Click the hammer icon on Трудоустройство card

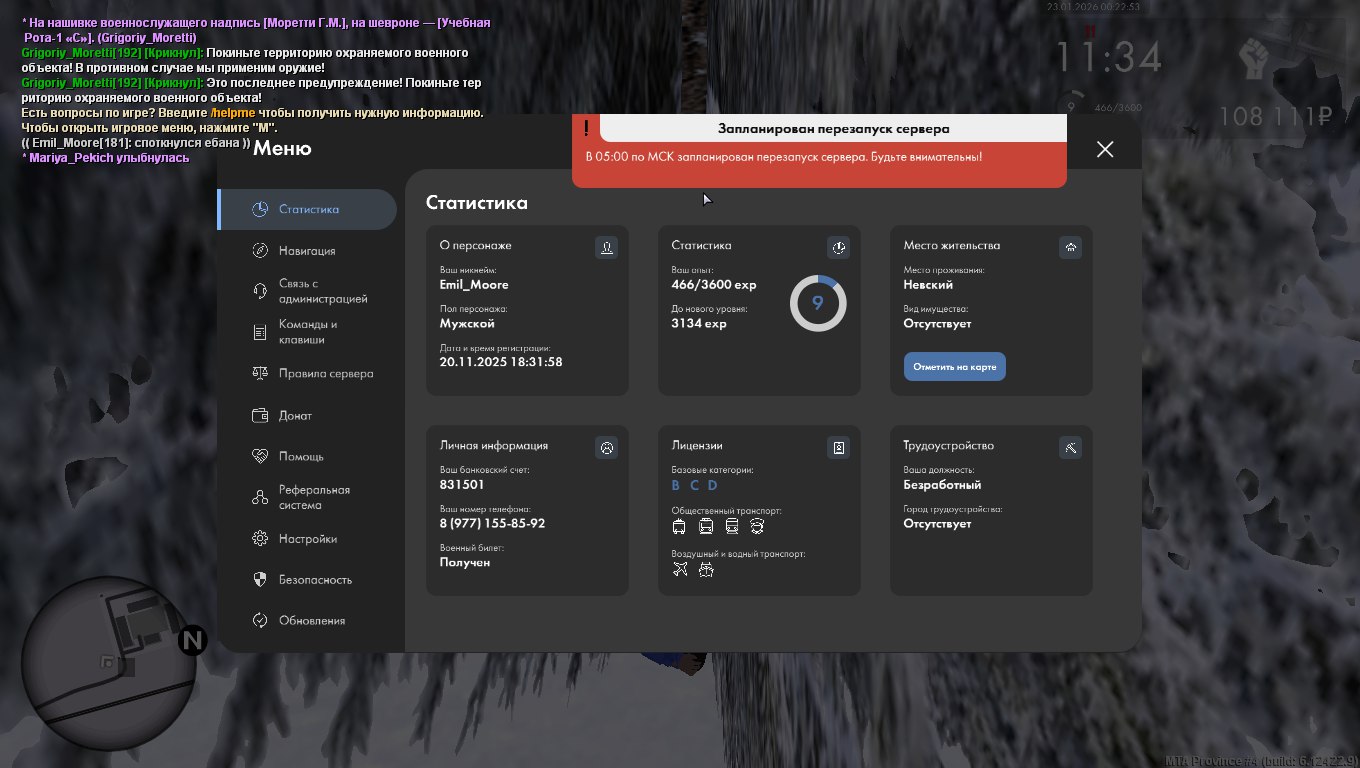point(1070,448)
